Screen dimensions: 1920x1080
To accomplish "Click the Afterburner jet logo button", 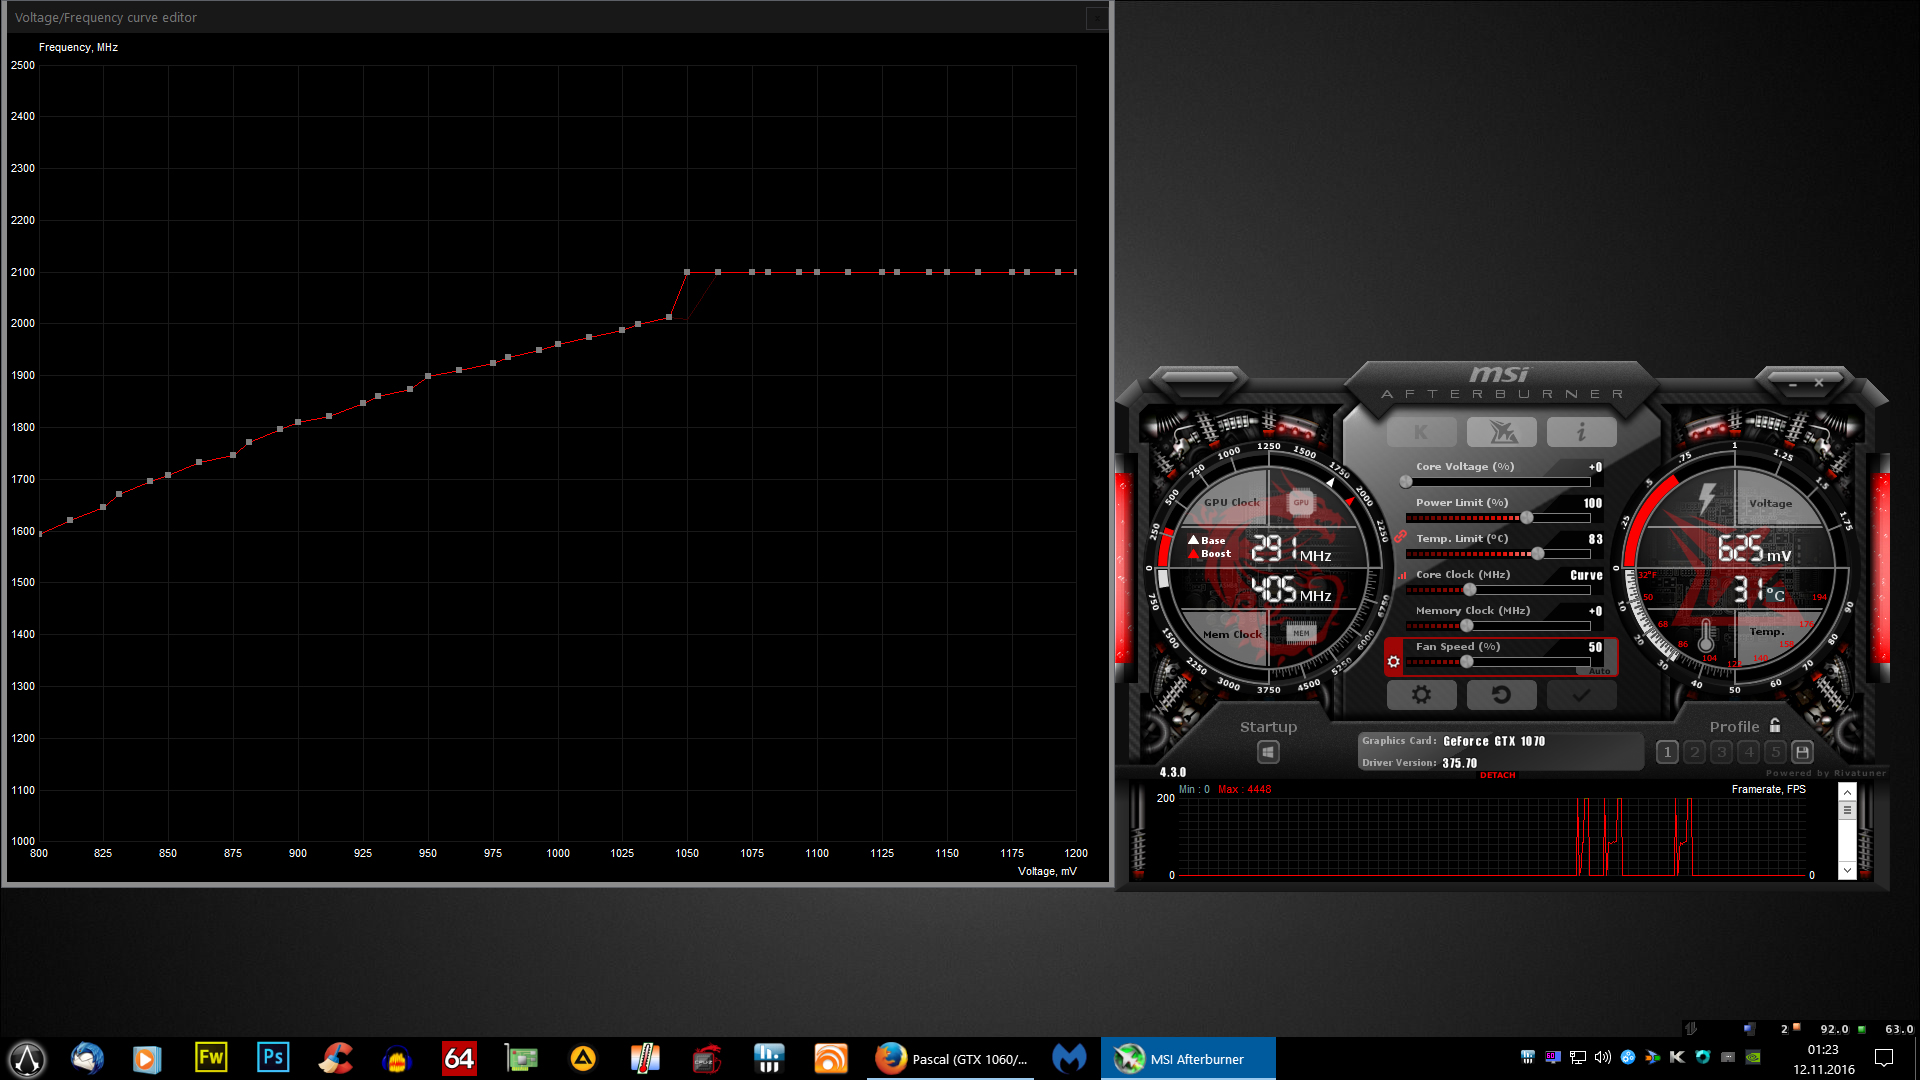I will (x=1501, y=432).
